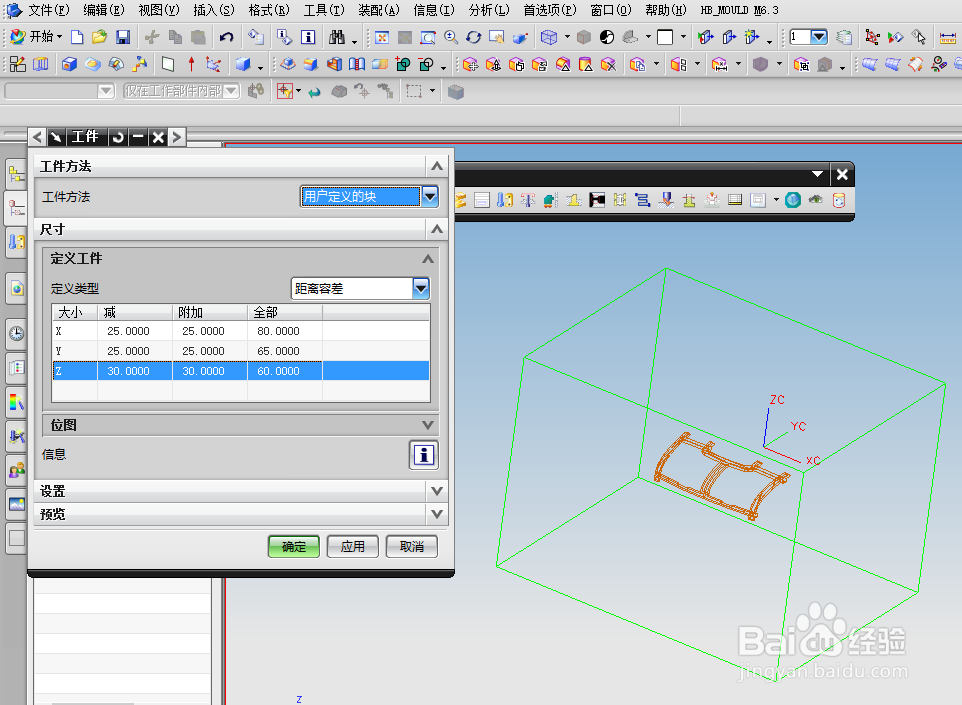
Task: Click the eye view manager icon
Action: pyautogui.click(x=815, y=200)
